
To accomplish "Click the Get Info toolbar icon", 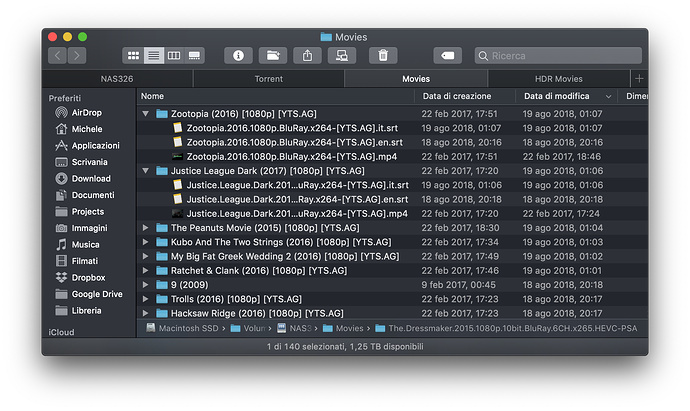I will point(239,55).
